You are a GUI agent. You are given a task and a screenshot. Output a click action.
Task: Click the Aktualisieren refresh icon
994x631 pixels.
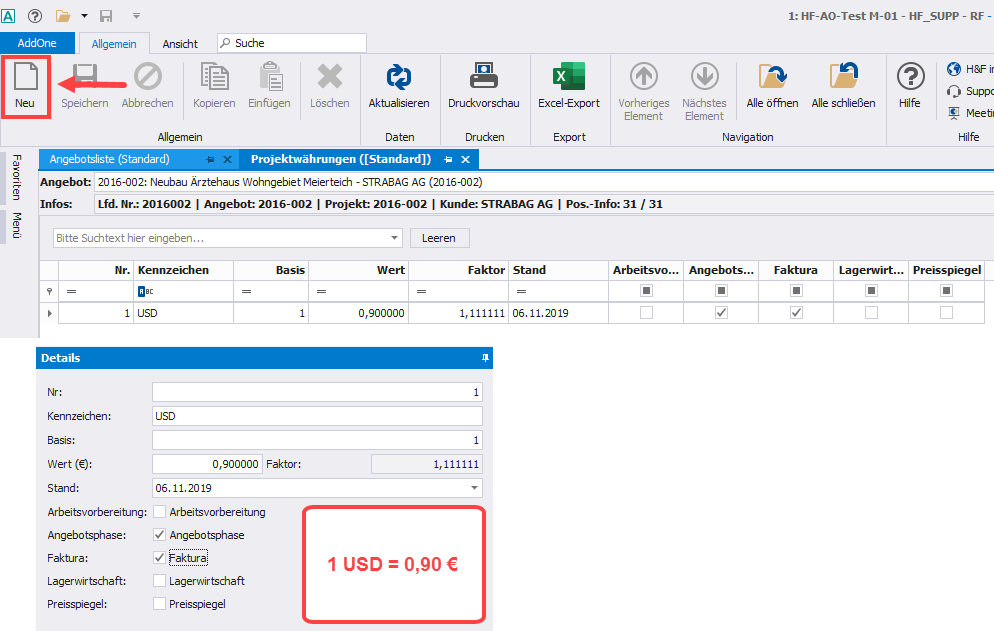pos(398,78)
